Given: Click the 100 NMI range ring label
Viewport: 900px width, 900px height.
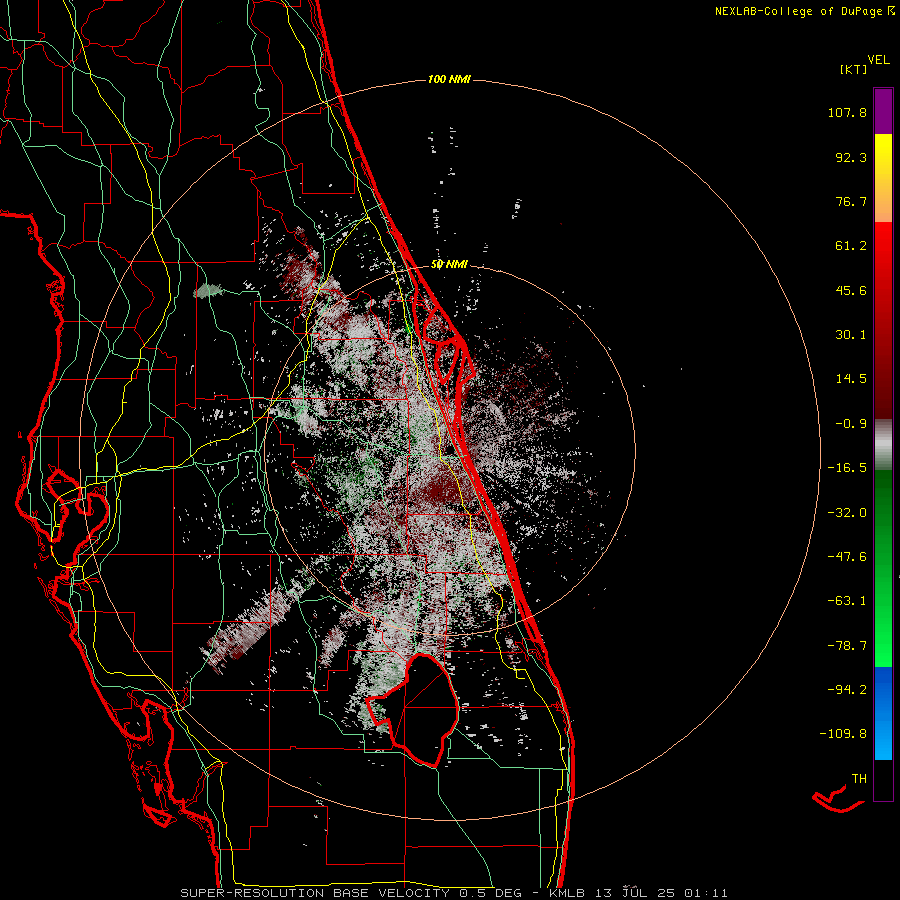Looking at the screenshot, I should click(x=449, y=79).
